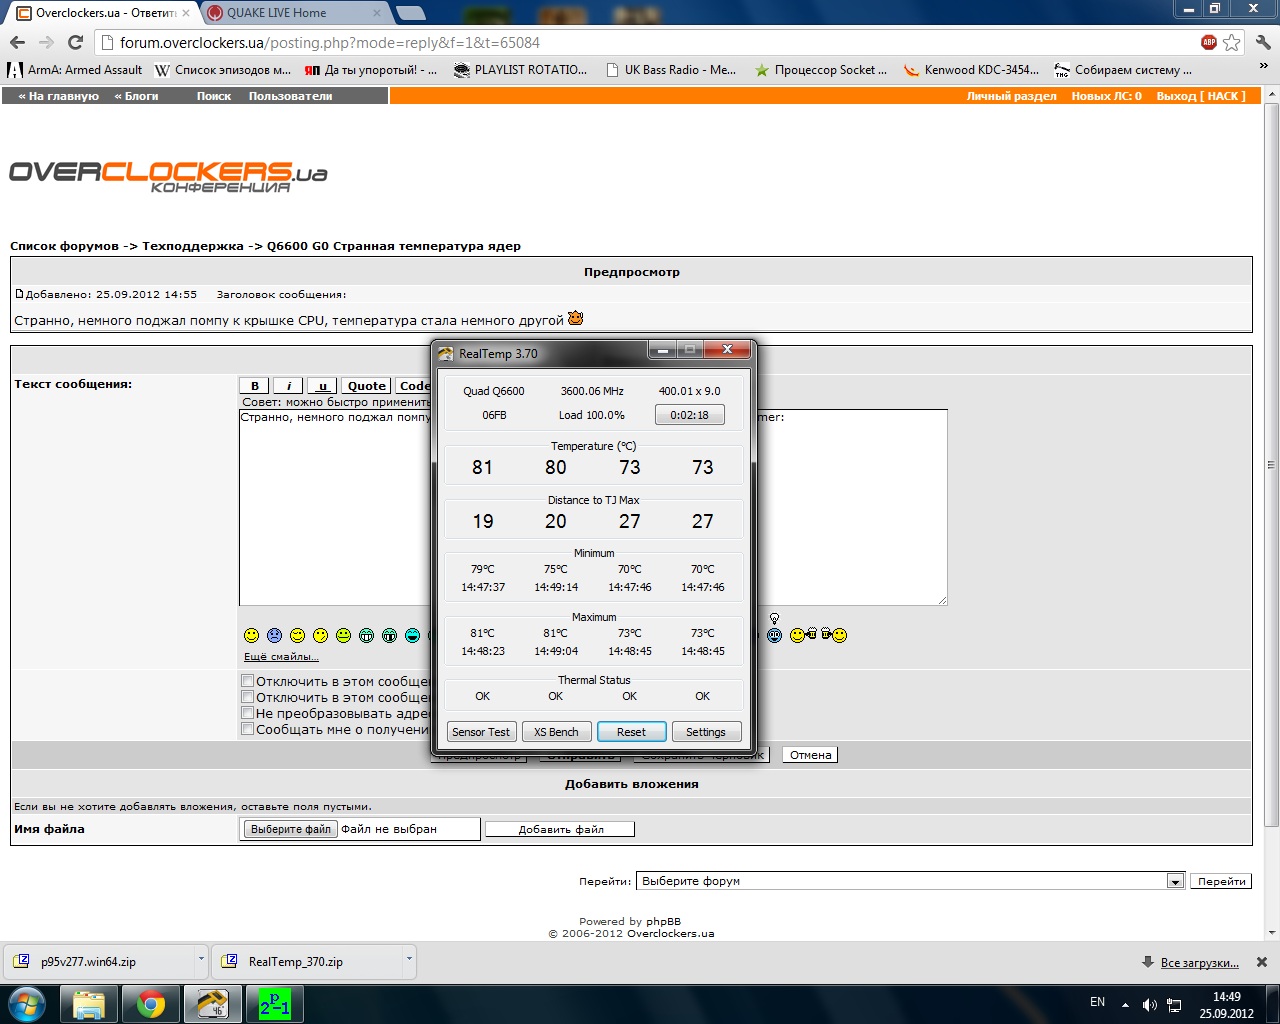The width and height of the screenshot is (1280, 1024).
Task: Click the 0:02:18 timer button in RealTemp
Action: (690, 415)
